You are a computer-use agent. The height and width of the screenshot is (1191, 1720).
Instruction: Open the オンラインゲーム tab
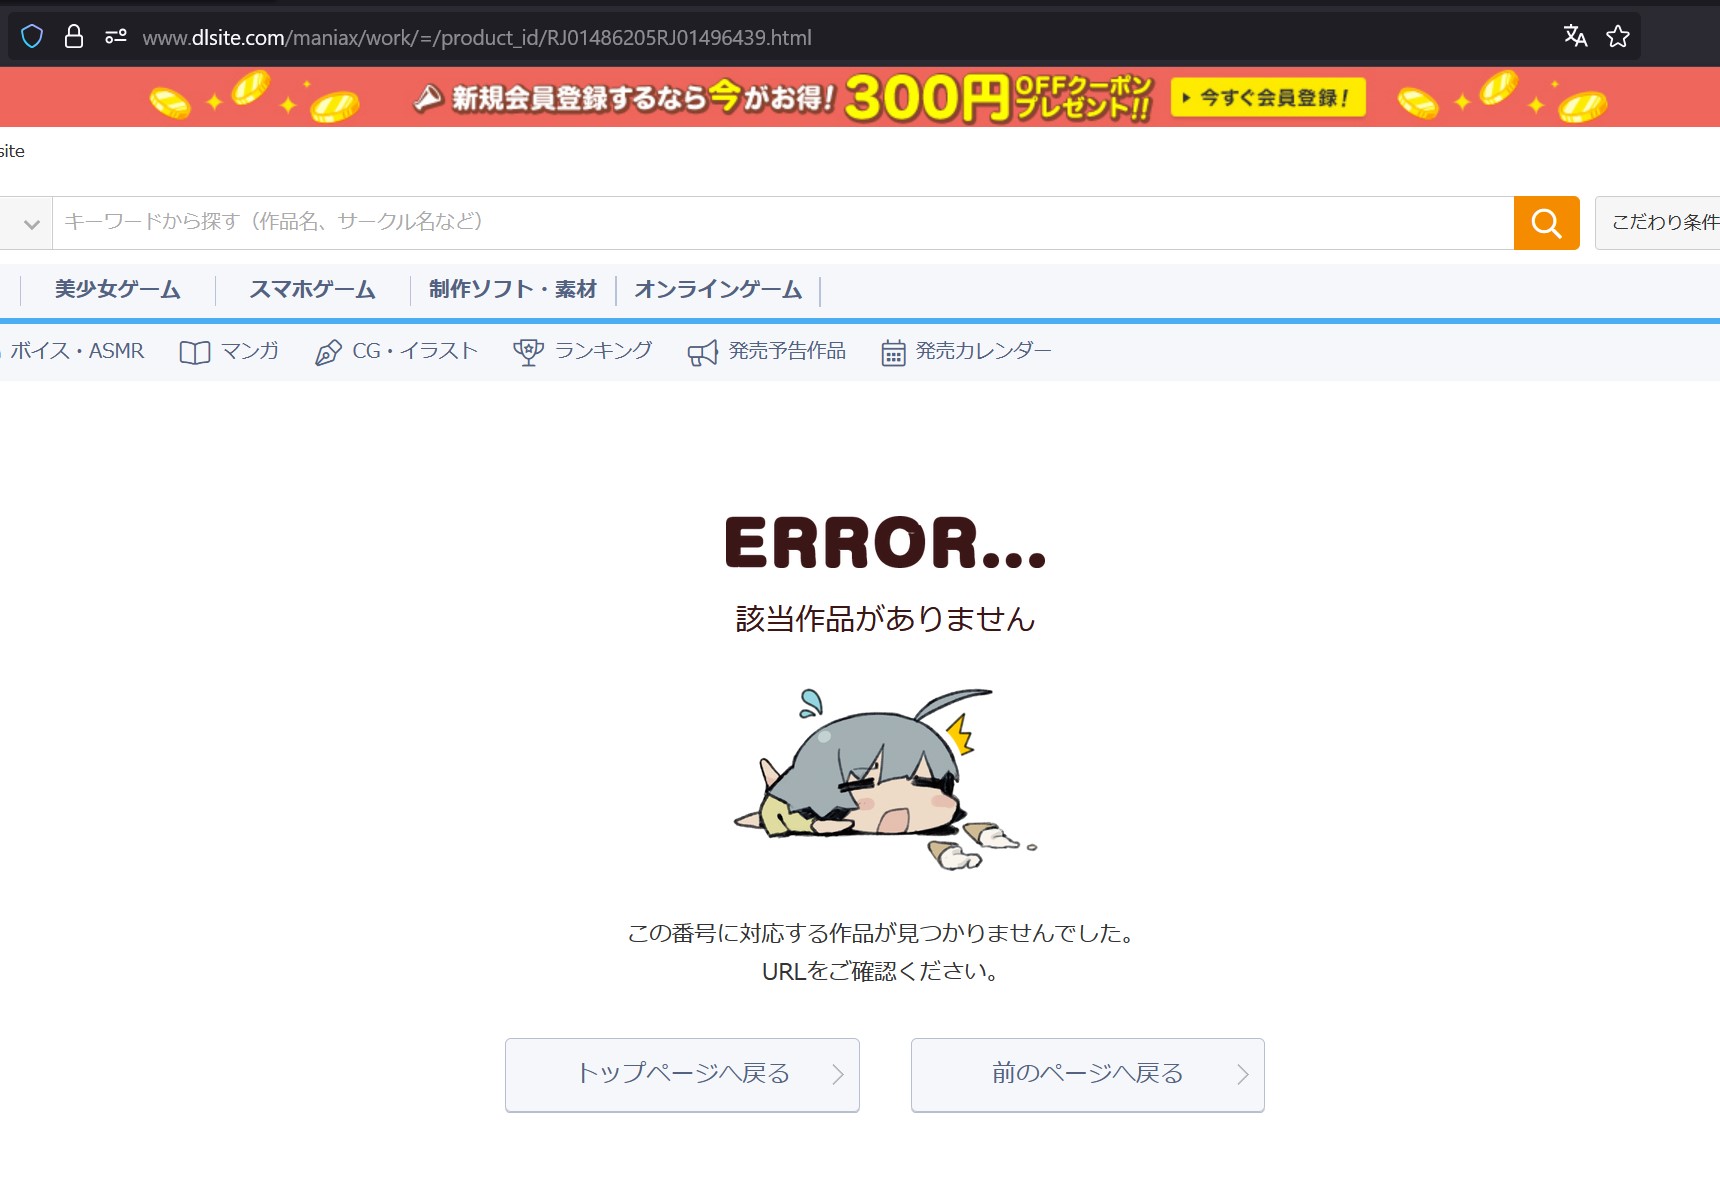718,290
